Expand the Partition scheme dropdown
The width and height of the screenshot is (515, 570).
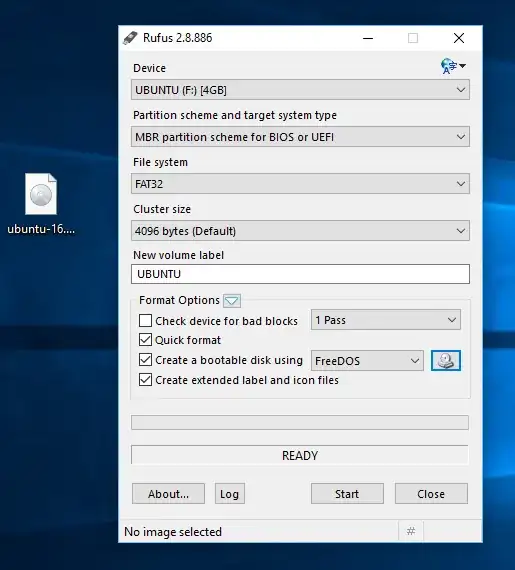(x=300, y=137)
